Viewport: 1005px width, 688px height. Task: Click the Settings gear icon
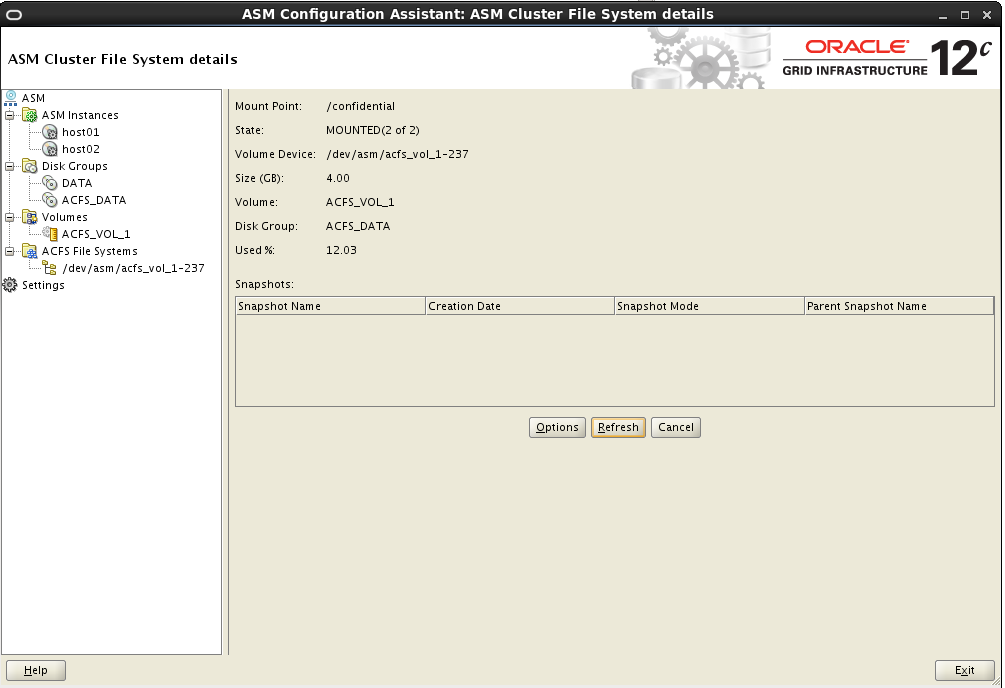[x=10, y=285]
